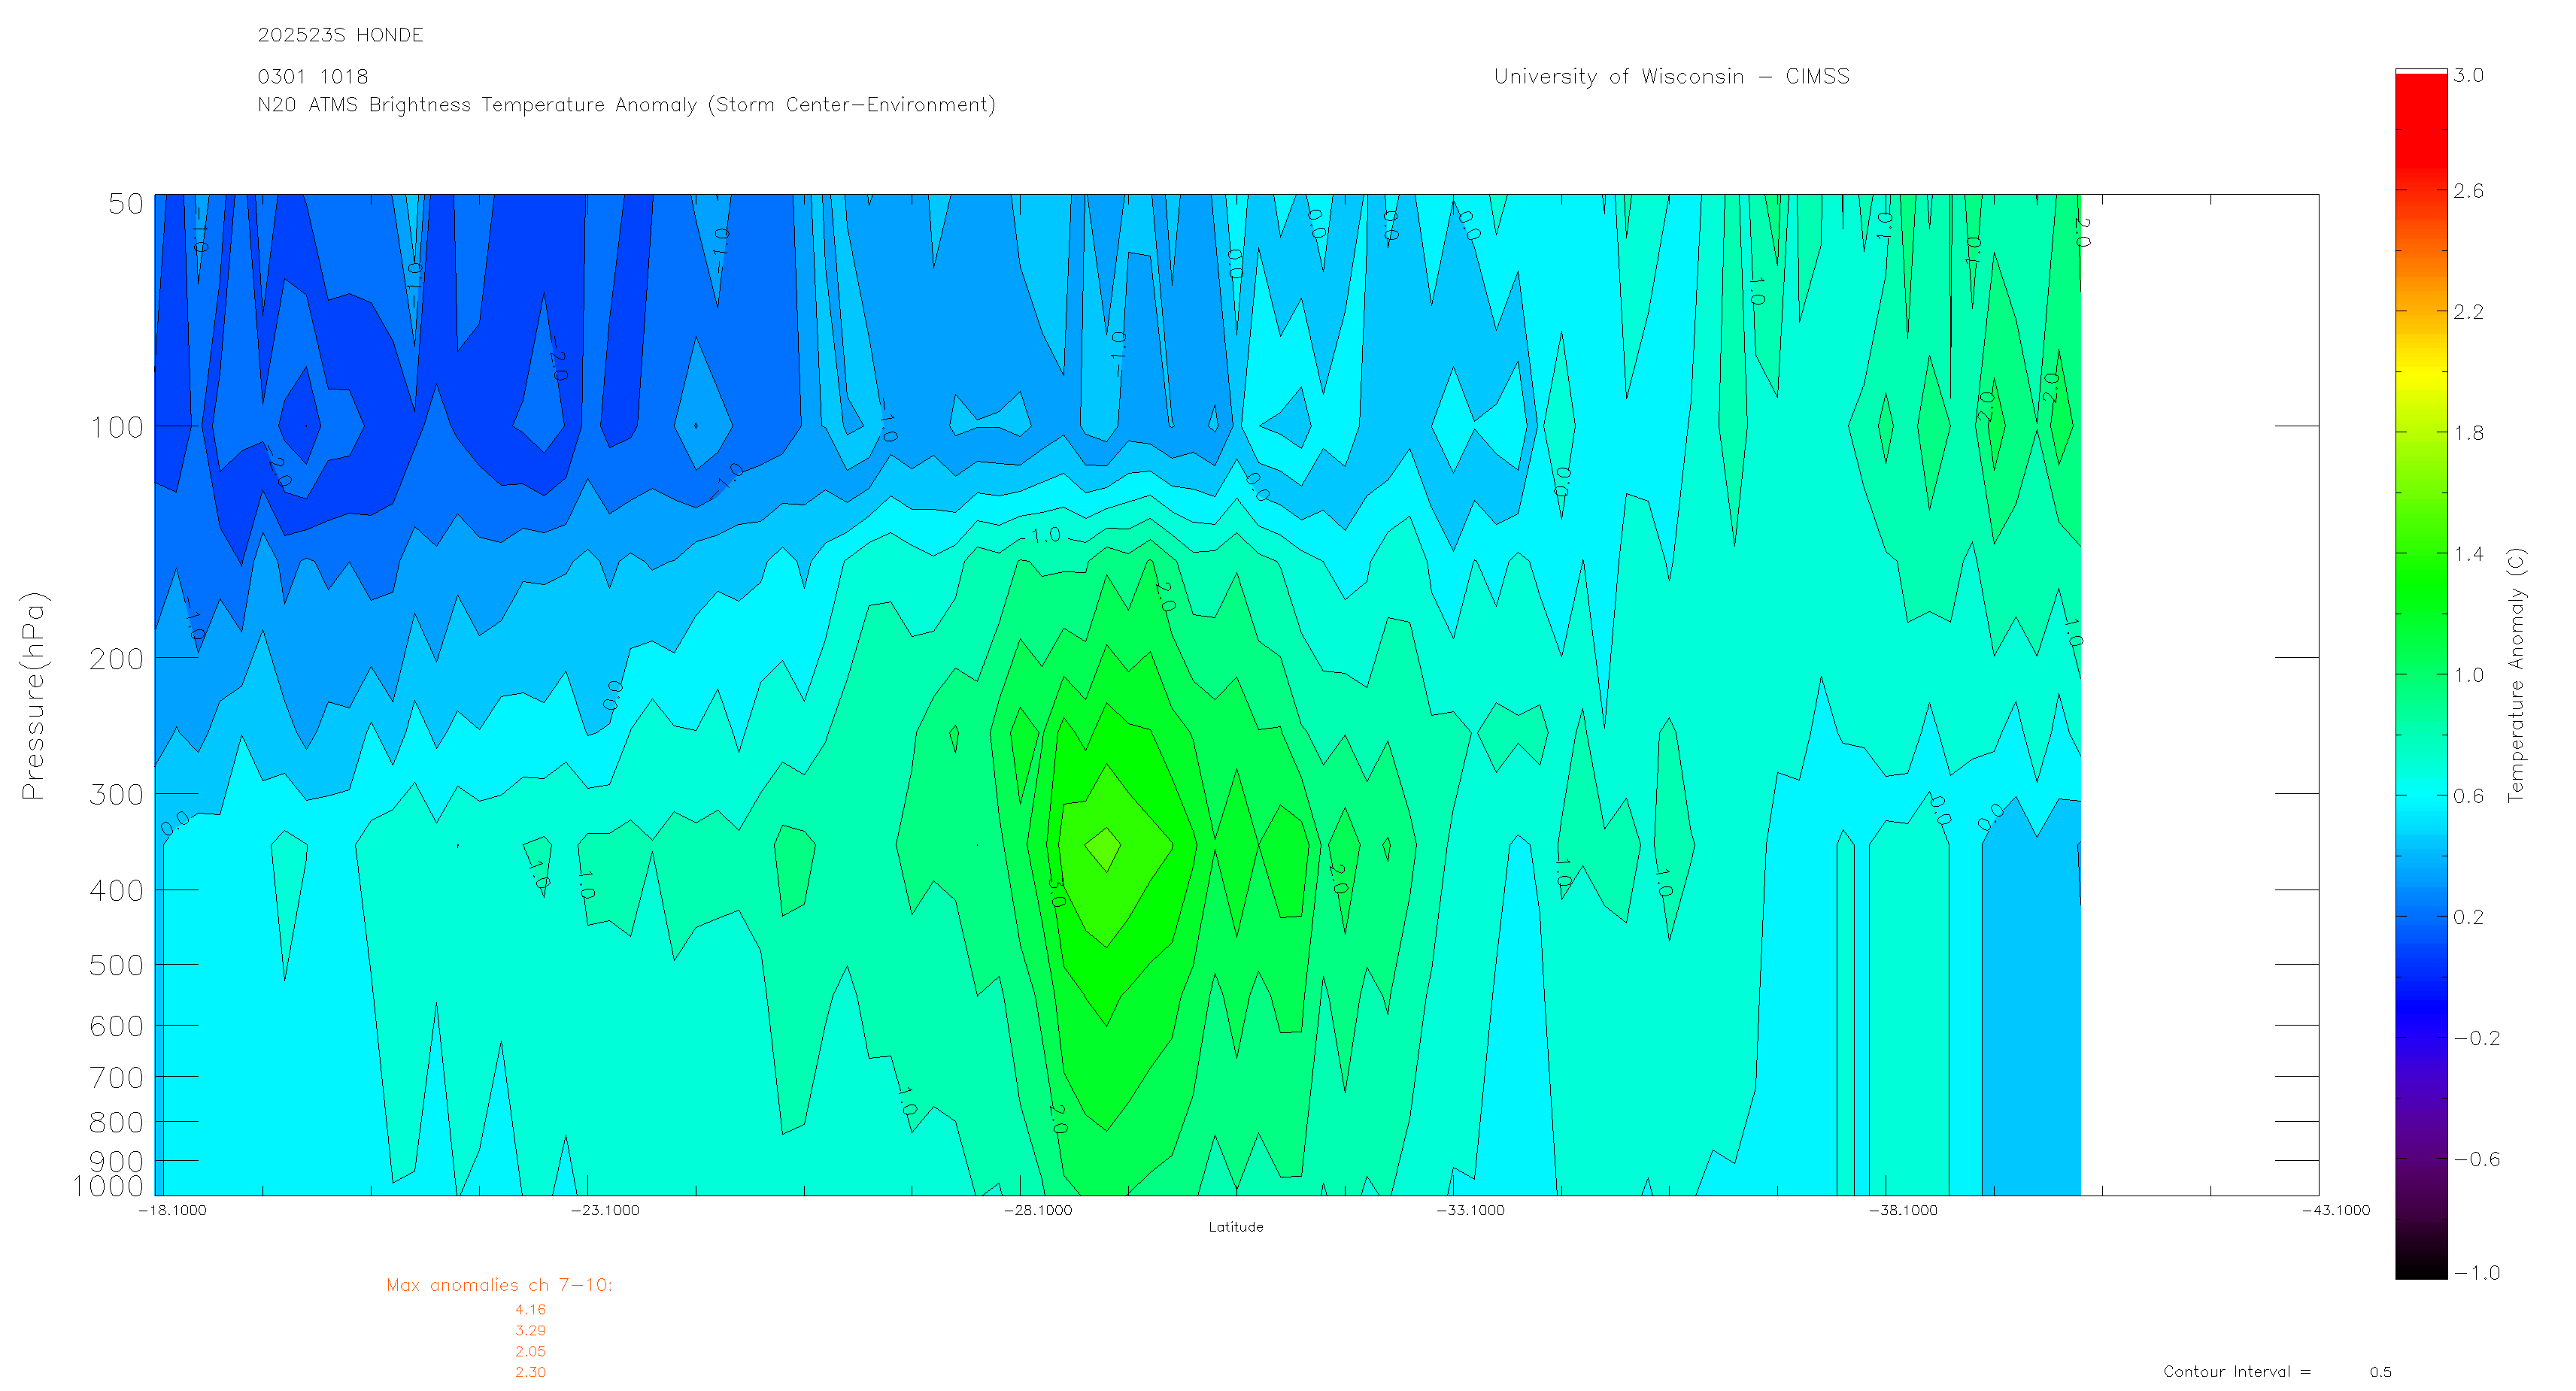The width and height of the screenshot is (2576, 1391).
Task: Click the 100 pressure axis label
Action: tap(117, 428)
